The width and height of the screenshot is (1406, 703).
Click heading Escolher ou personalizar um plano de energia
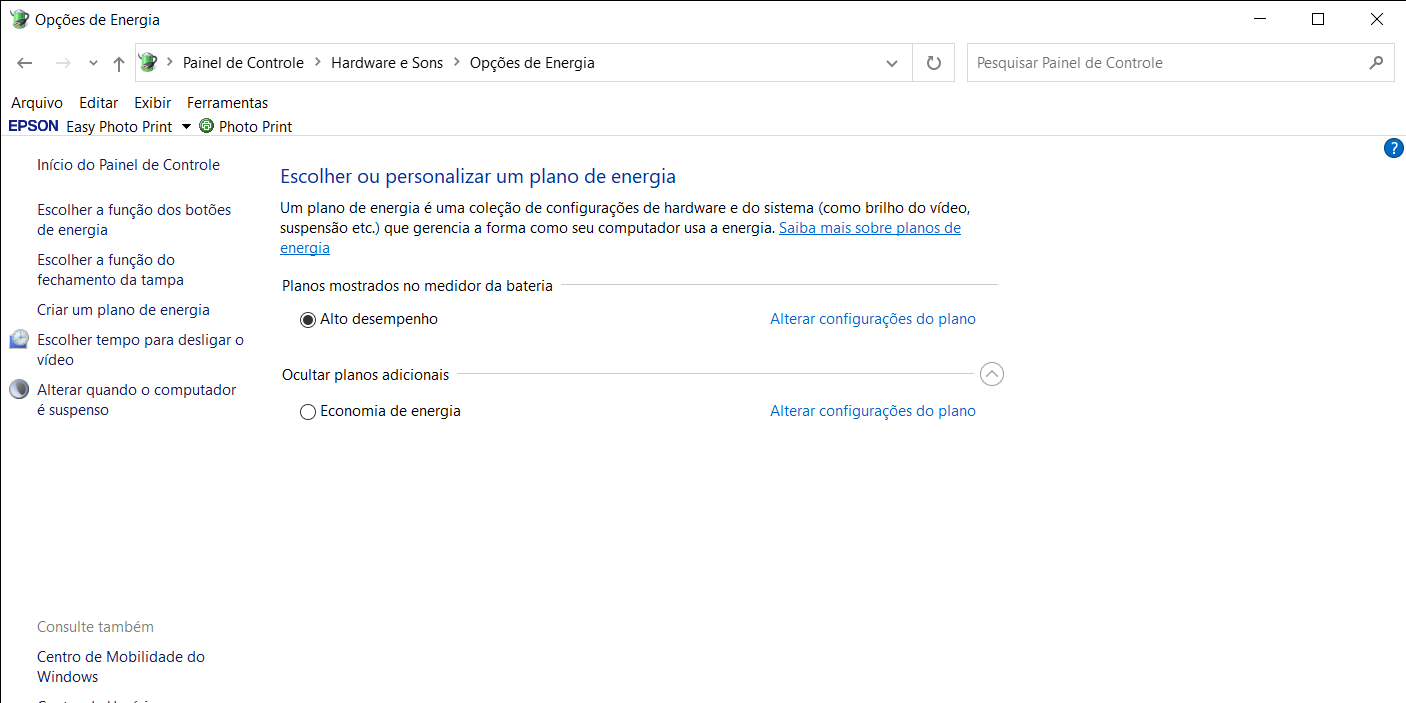point(478,177)
